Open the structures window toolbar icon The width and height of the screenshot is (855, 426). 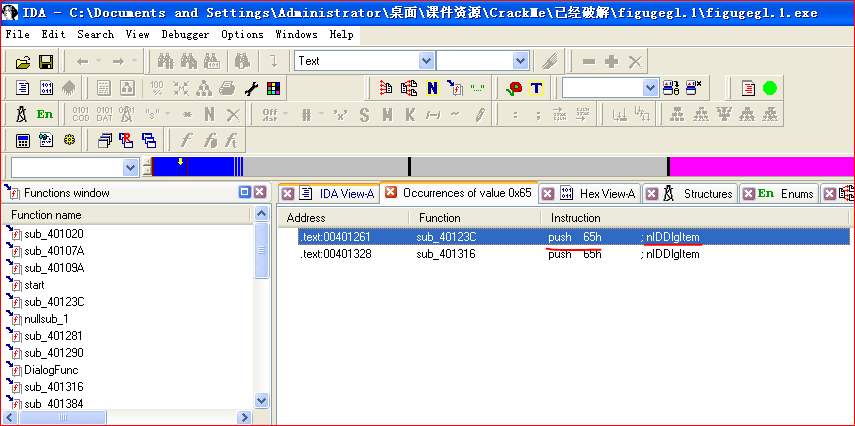21,115
